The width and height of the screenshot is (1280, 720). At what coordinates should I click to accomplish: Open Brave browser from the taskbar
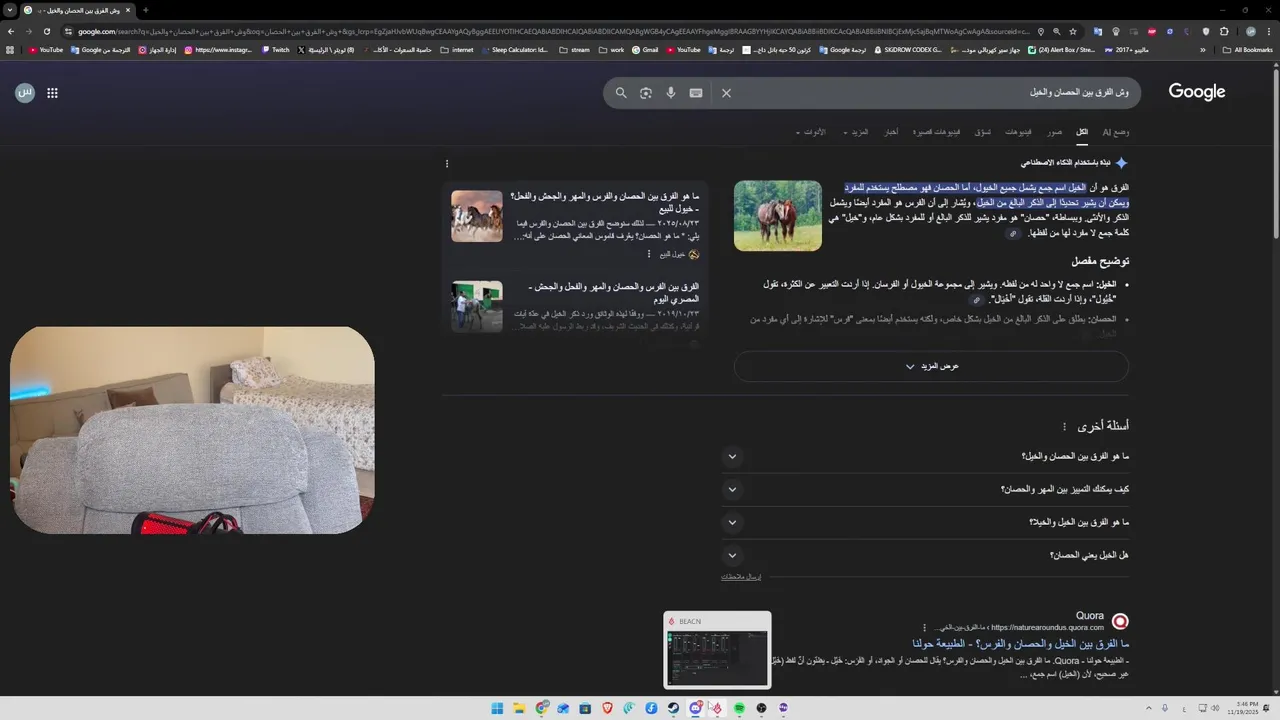tap(607, 708)
